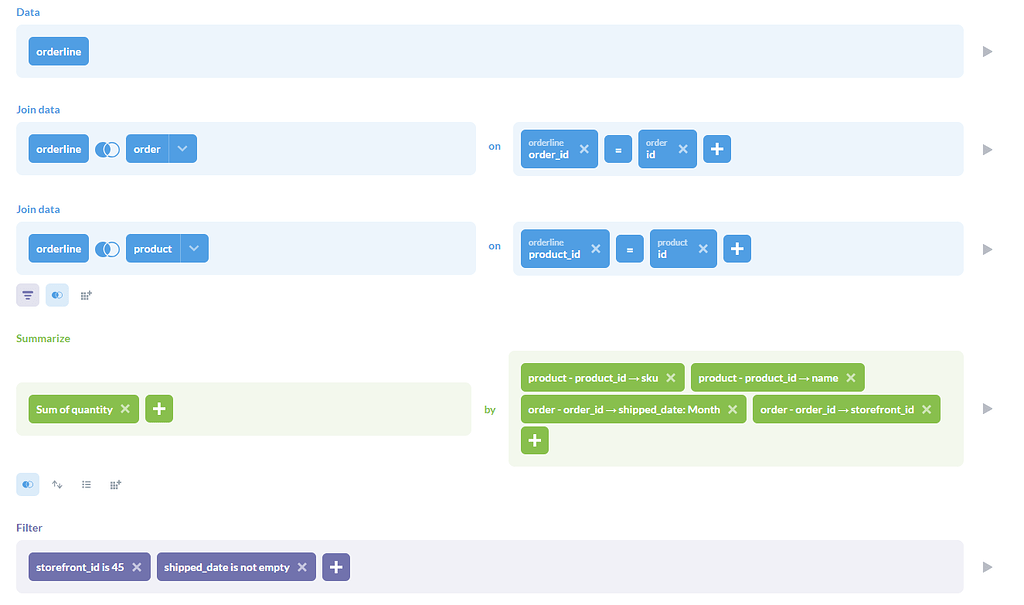The height and width of the screenshot is (605, 1024).
Task: Click the join data icon below Summarize section
Action: coord(28,485)
